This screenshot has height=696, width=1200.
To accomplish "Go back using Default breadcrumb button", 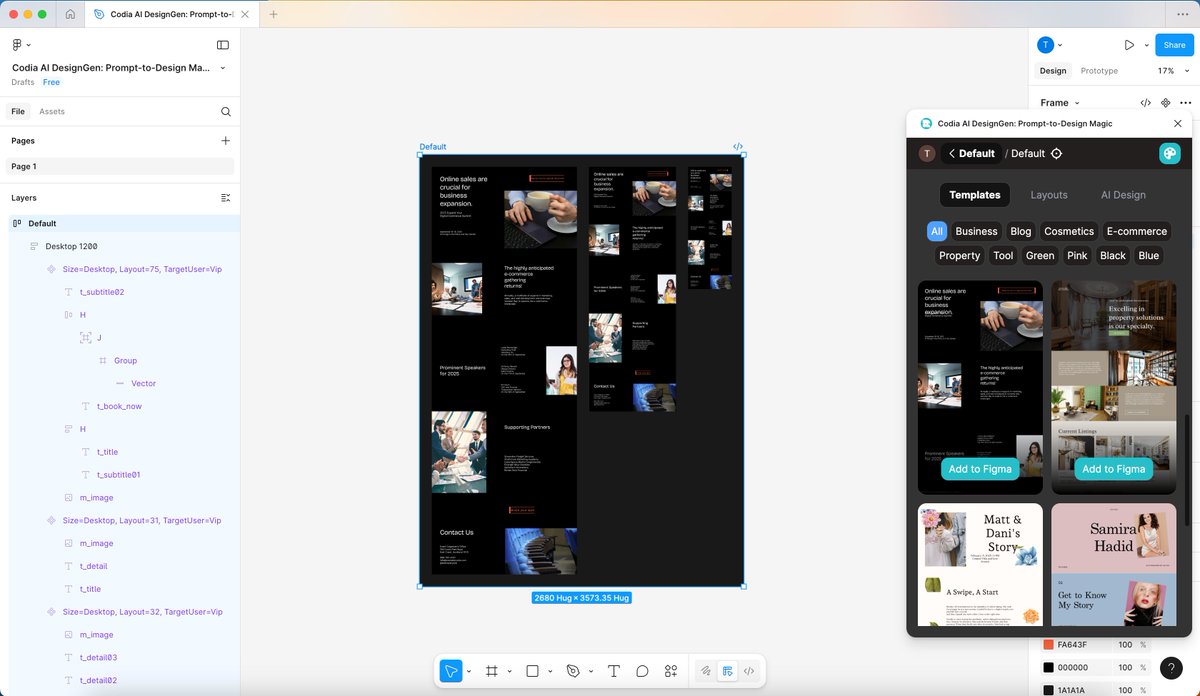I will pos(971,153).
